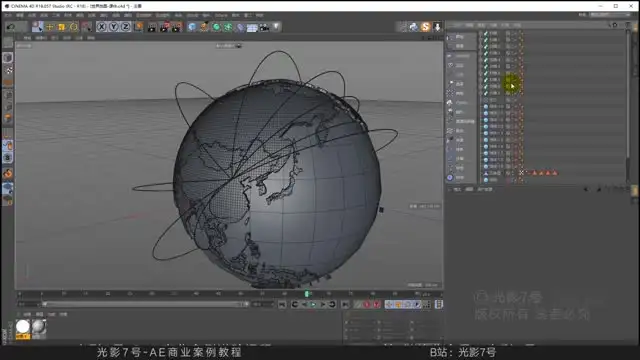Toggle scale keyframe recording
The image size is (640, 360).
click(x=398, y=304)
